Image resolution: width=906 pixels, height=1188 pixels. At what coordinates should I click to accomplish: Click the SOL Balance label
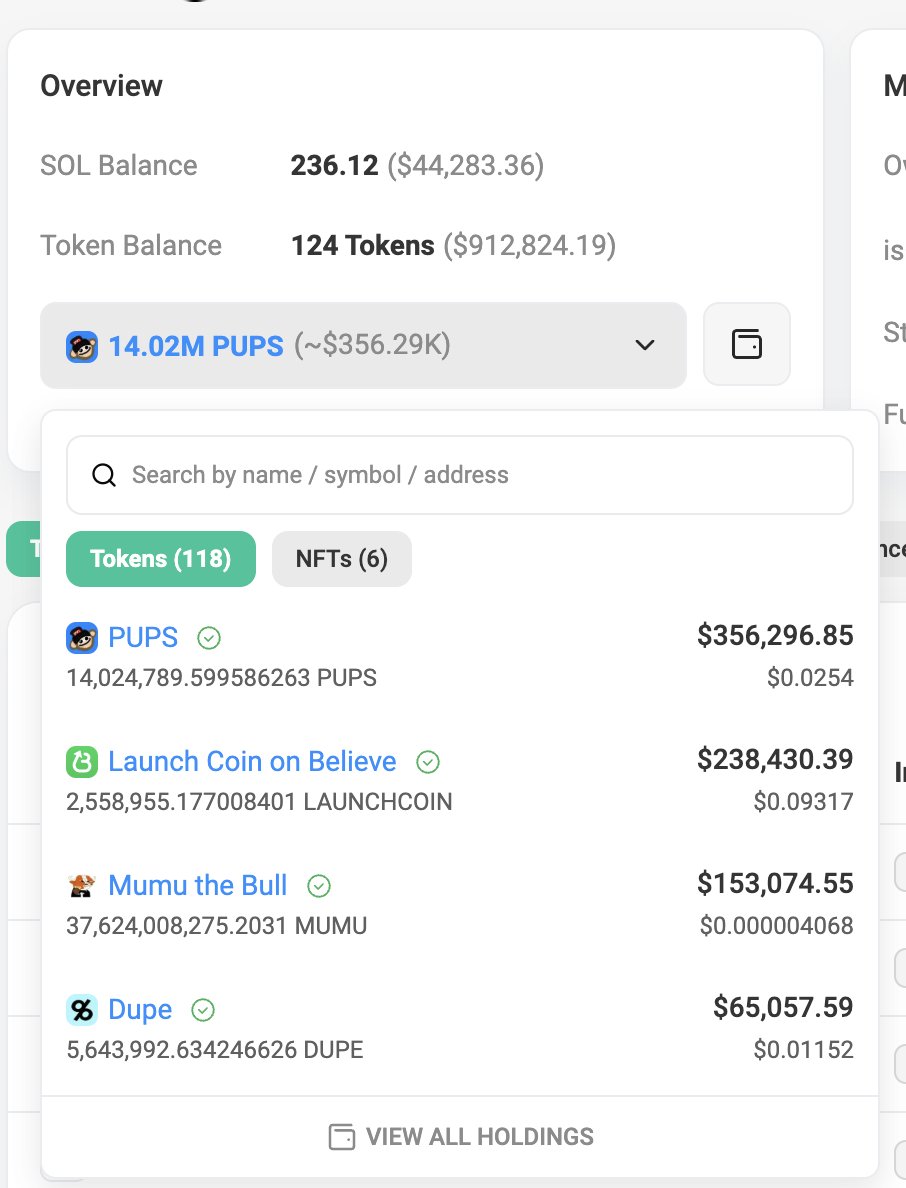(x=119, y=165)
